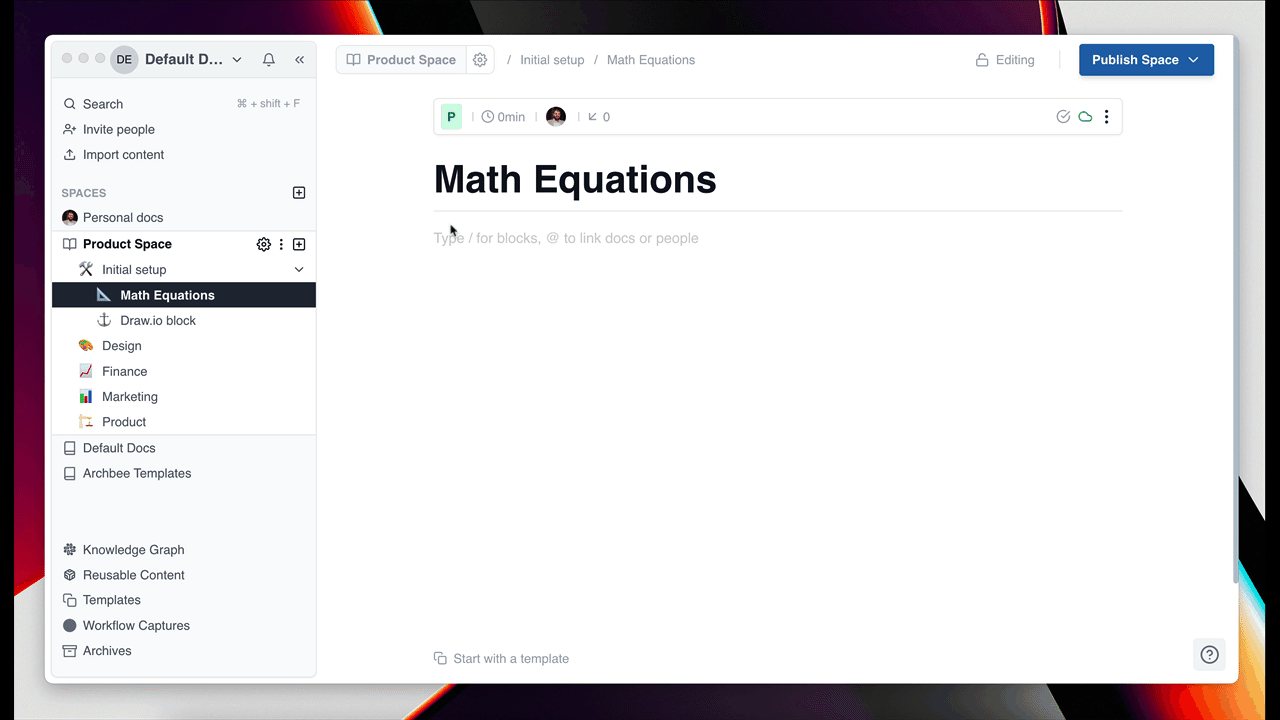
Task: Open the document three-dot options menu
Action: 1106,117
